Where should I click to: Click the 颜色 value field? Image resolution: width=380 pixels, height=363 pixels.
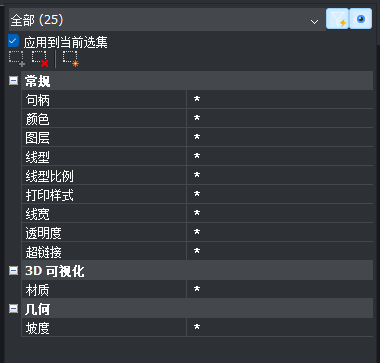280,119
